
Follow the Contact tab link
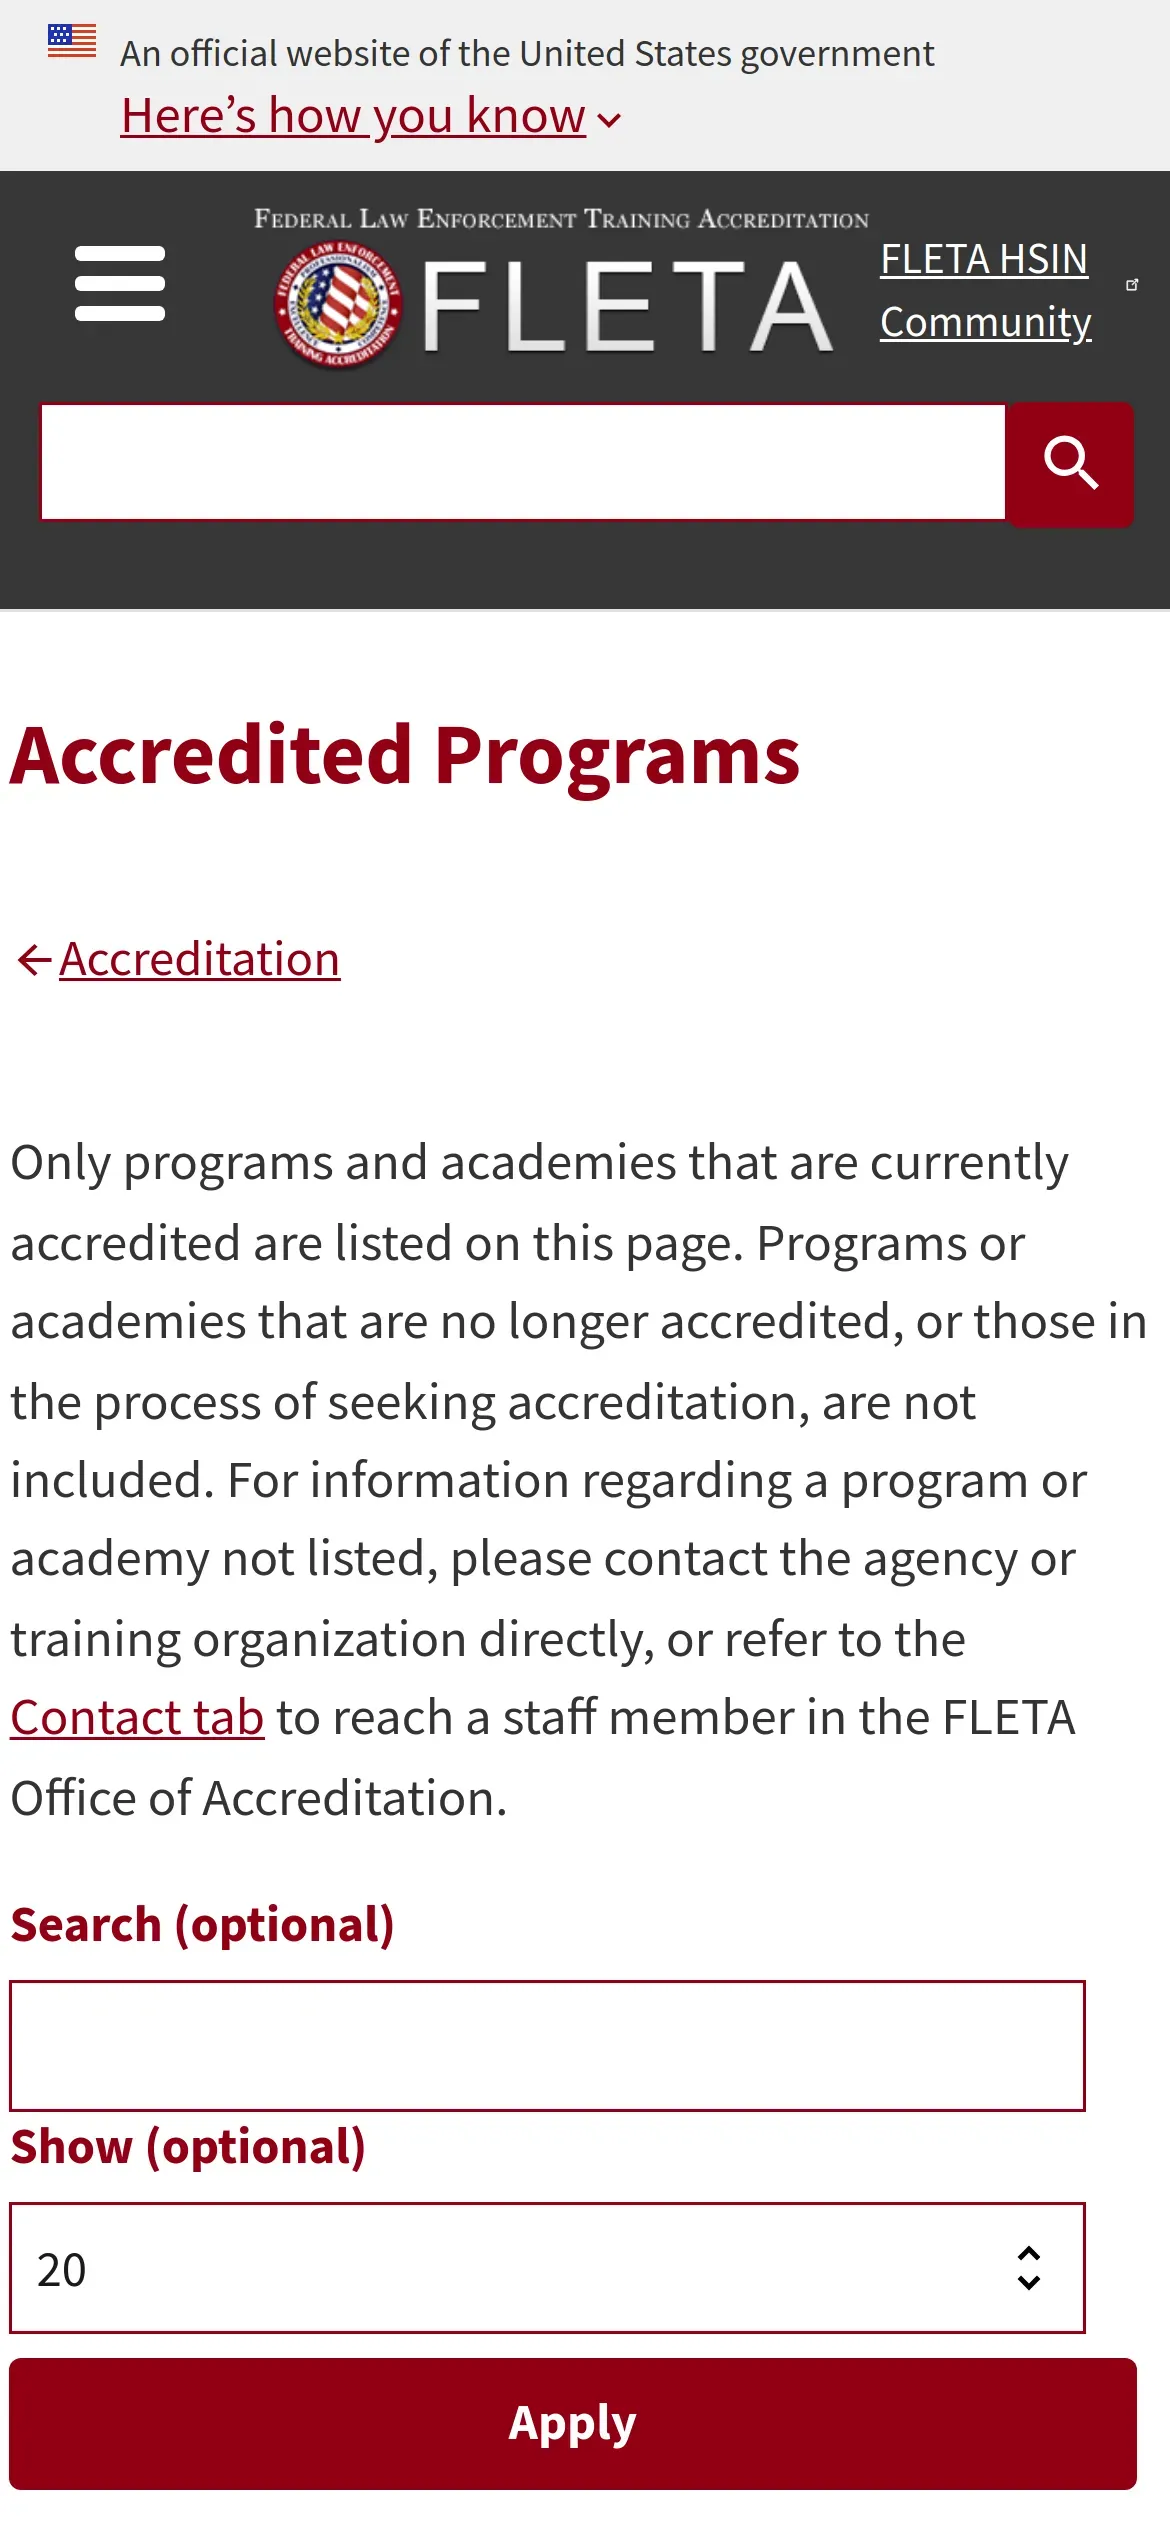click(x=137, y=1718)
